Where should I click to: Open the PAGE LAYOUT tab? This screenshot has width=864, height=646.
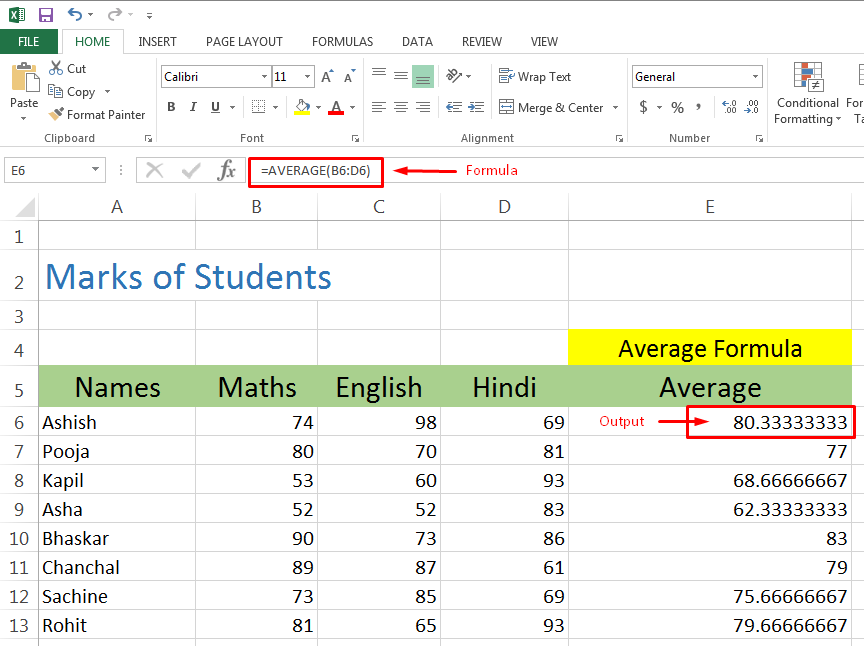[244, 42]
